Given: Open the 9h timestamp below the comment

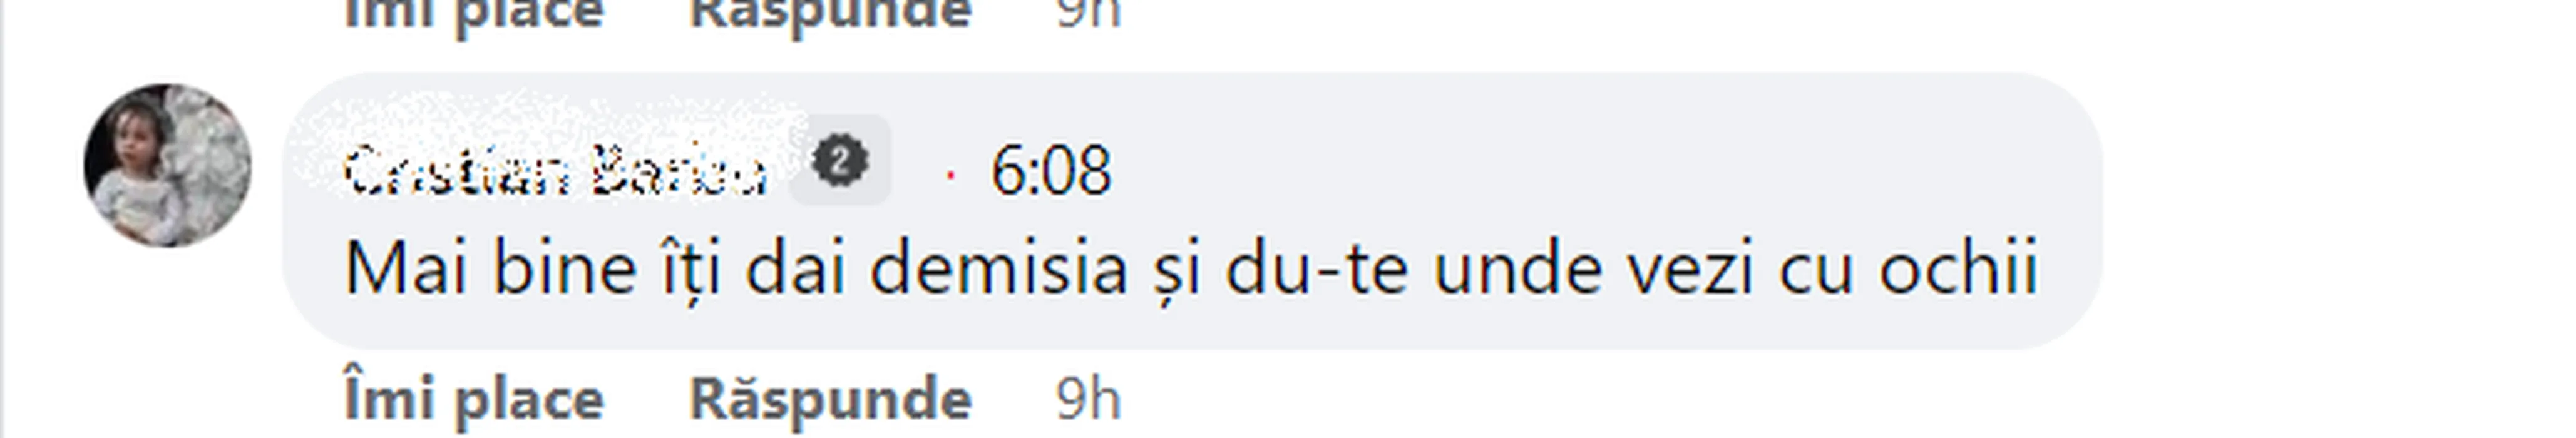Looking at the screenshot, I should coord(1088,400).
